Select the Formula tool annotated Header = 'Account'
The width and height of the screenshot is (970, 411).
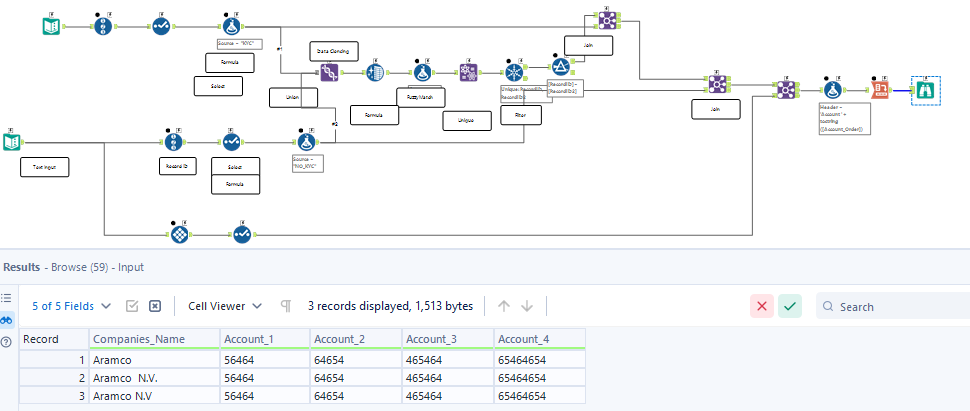[833, 90]
